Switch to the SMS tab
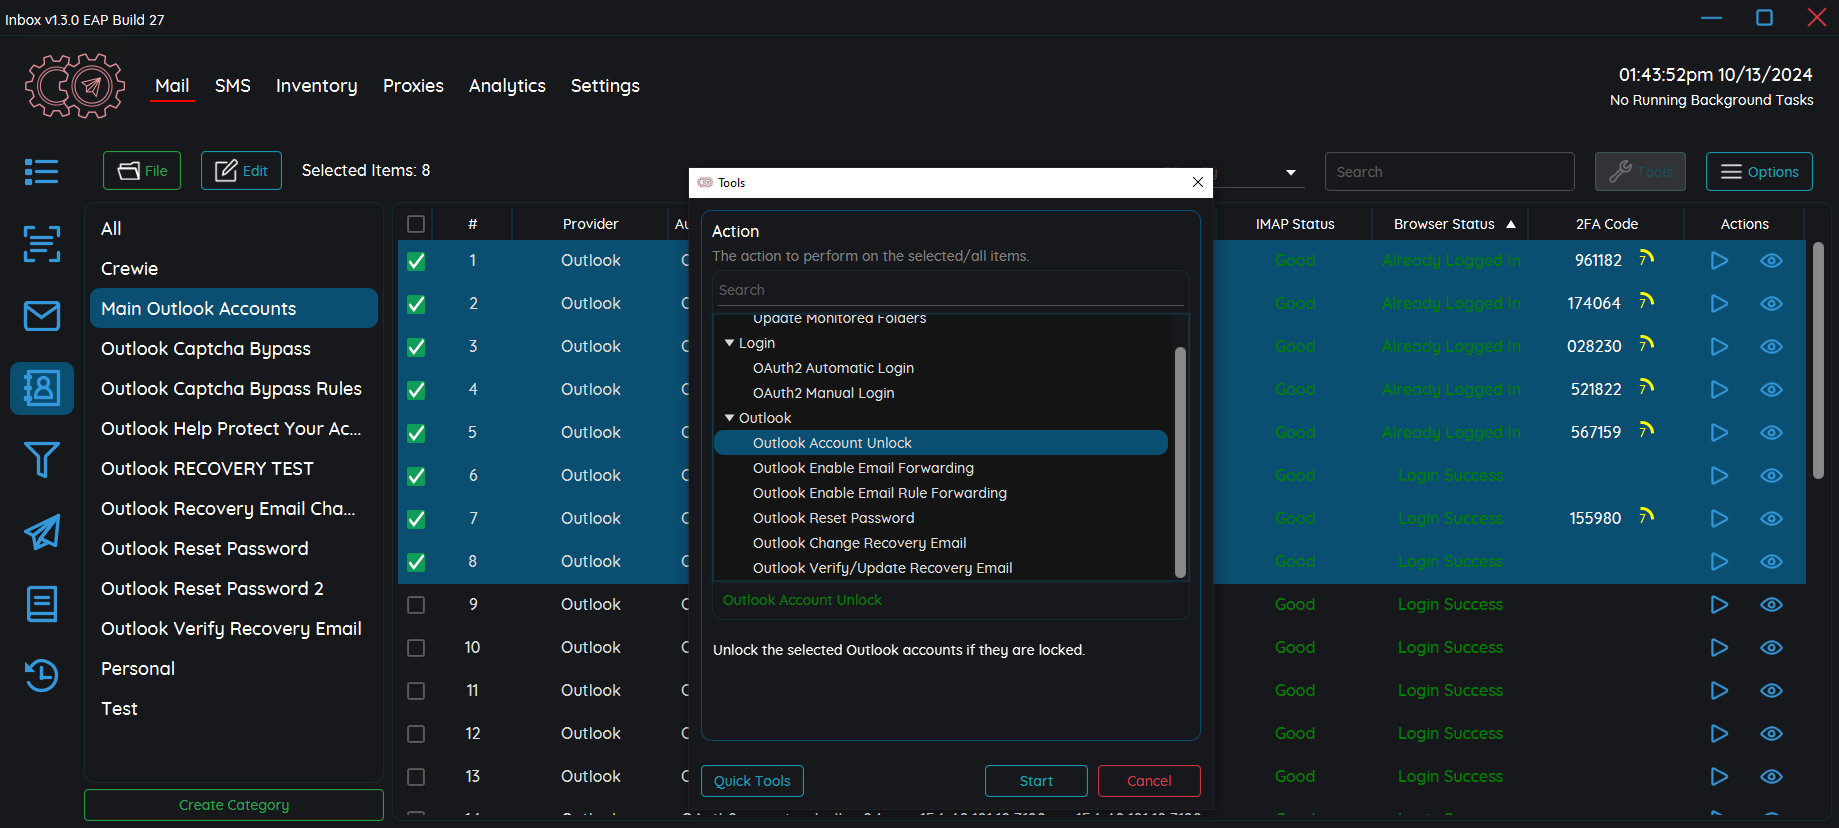This screenshot has height=828, width=1839. click(233, 86)
